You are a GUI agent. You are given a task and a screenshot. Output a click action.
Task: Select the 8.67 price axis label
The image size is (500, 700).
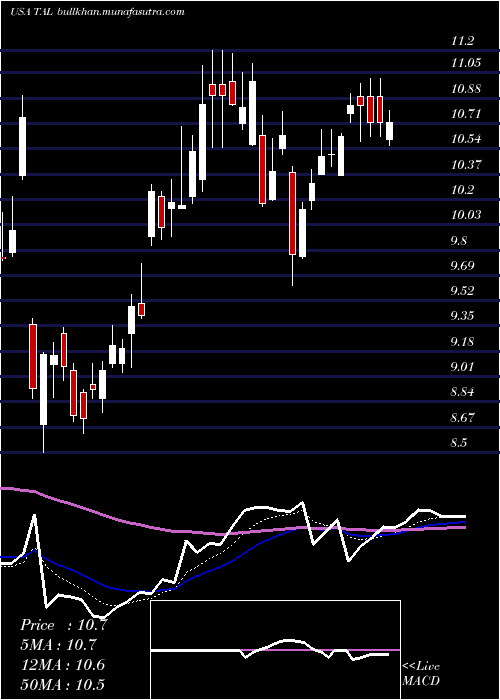point(462,418)
